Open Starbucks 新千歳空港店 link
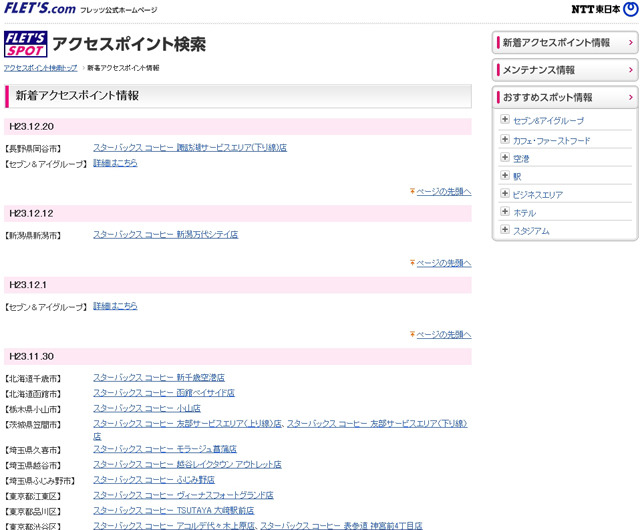 [x=159, y=377]
